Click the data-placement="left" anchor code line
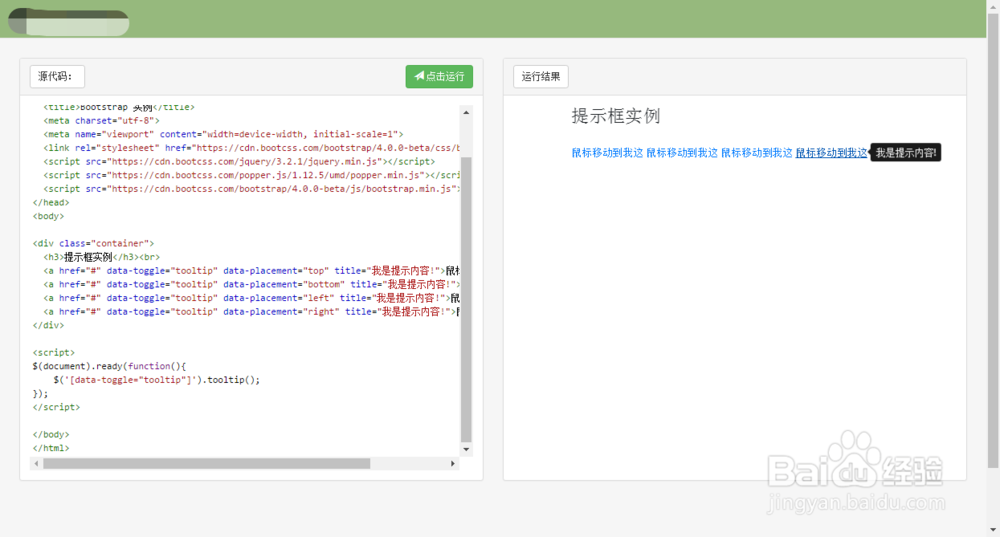 tap(251, 298)
